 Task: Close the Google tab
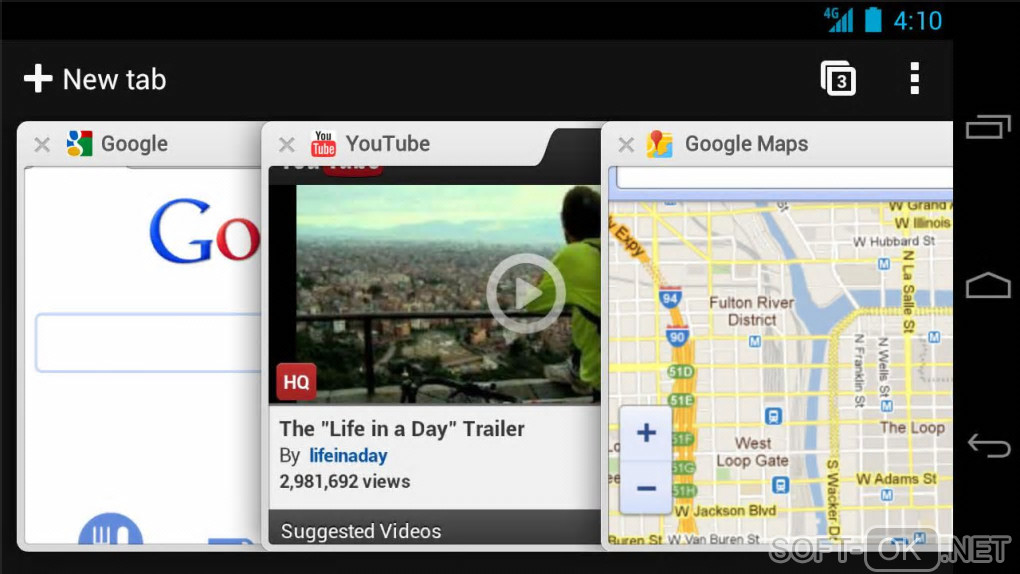tap(42, 144)
